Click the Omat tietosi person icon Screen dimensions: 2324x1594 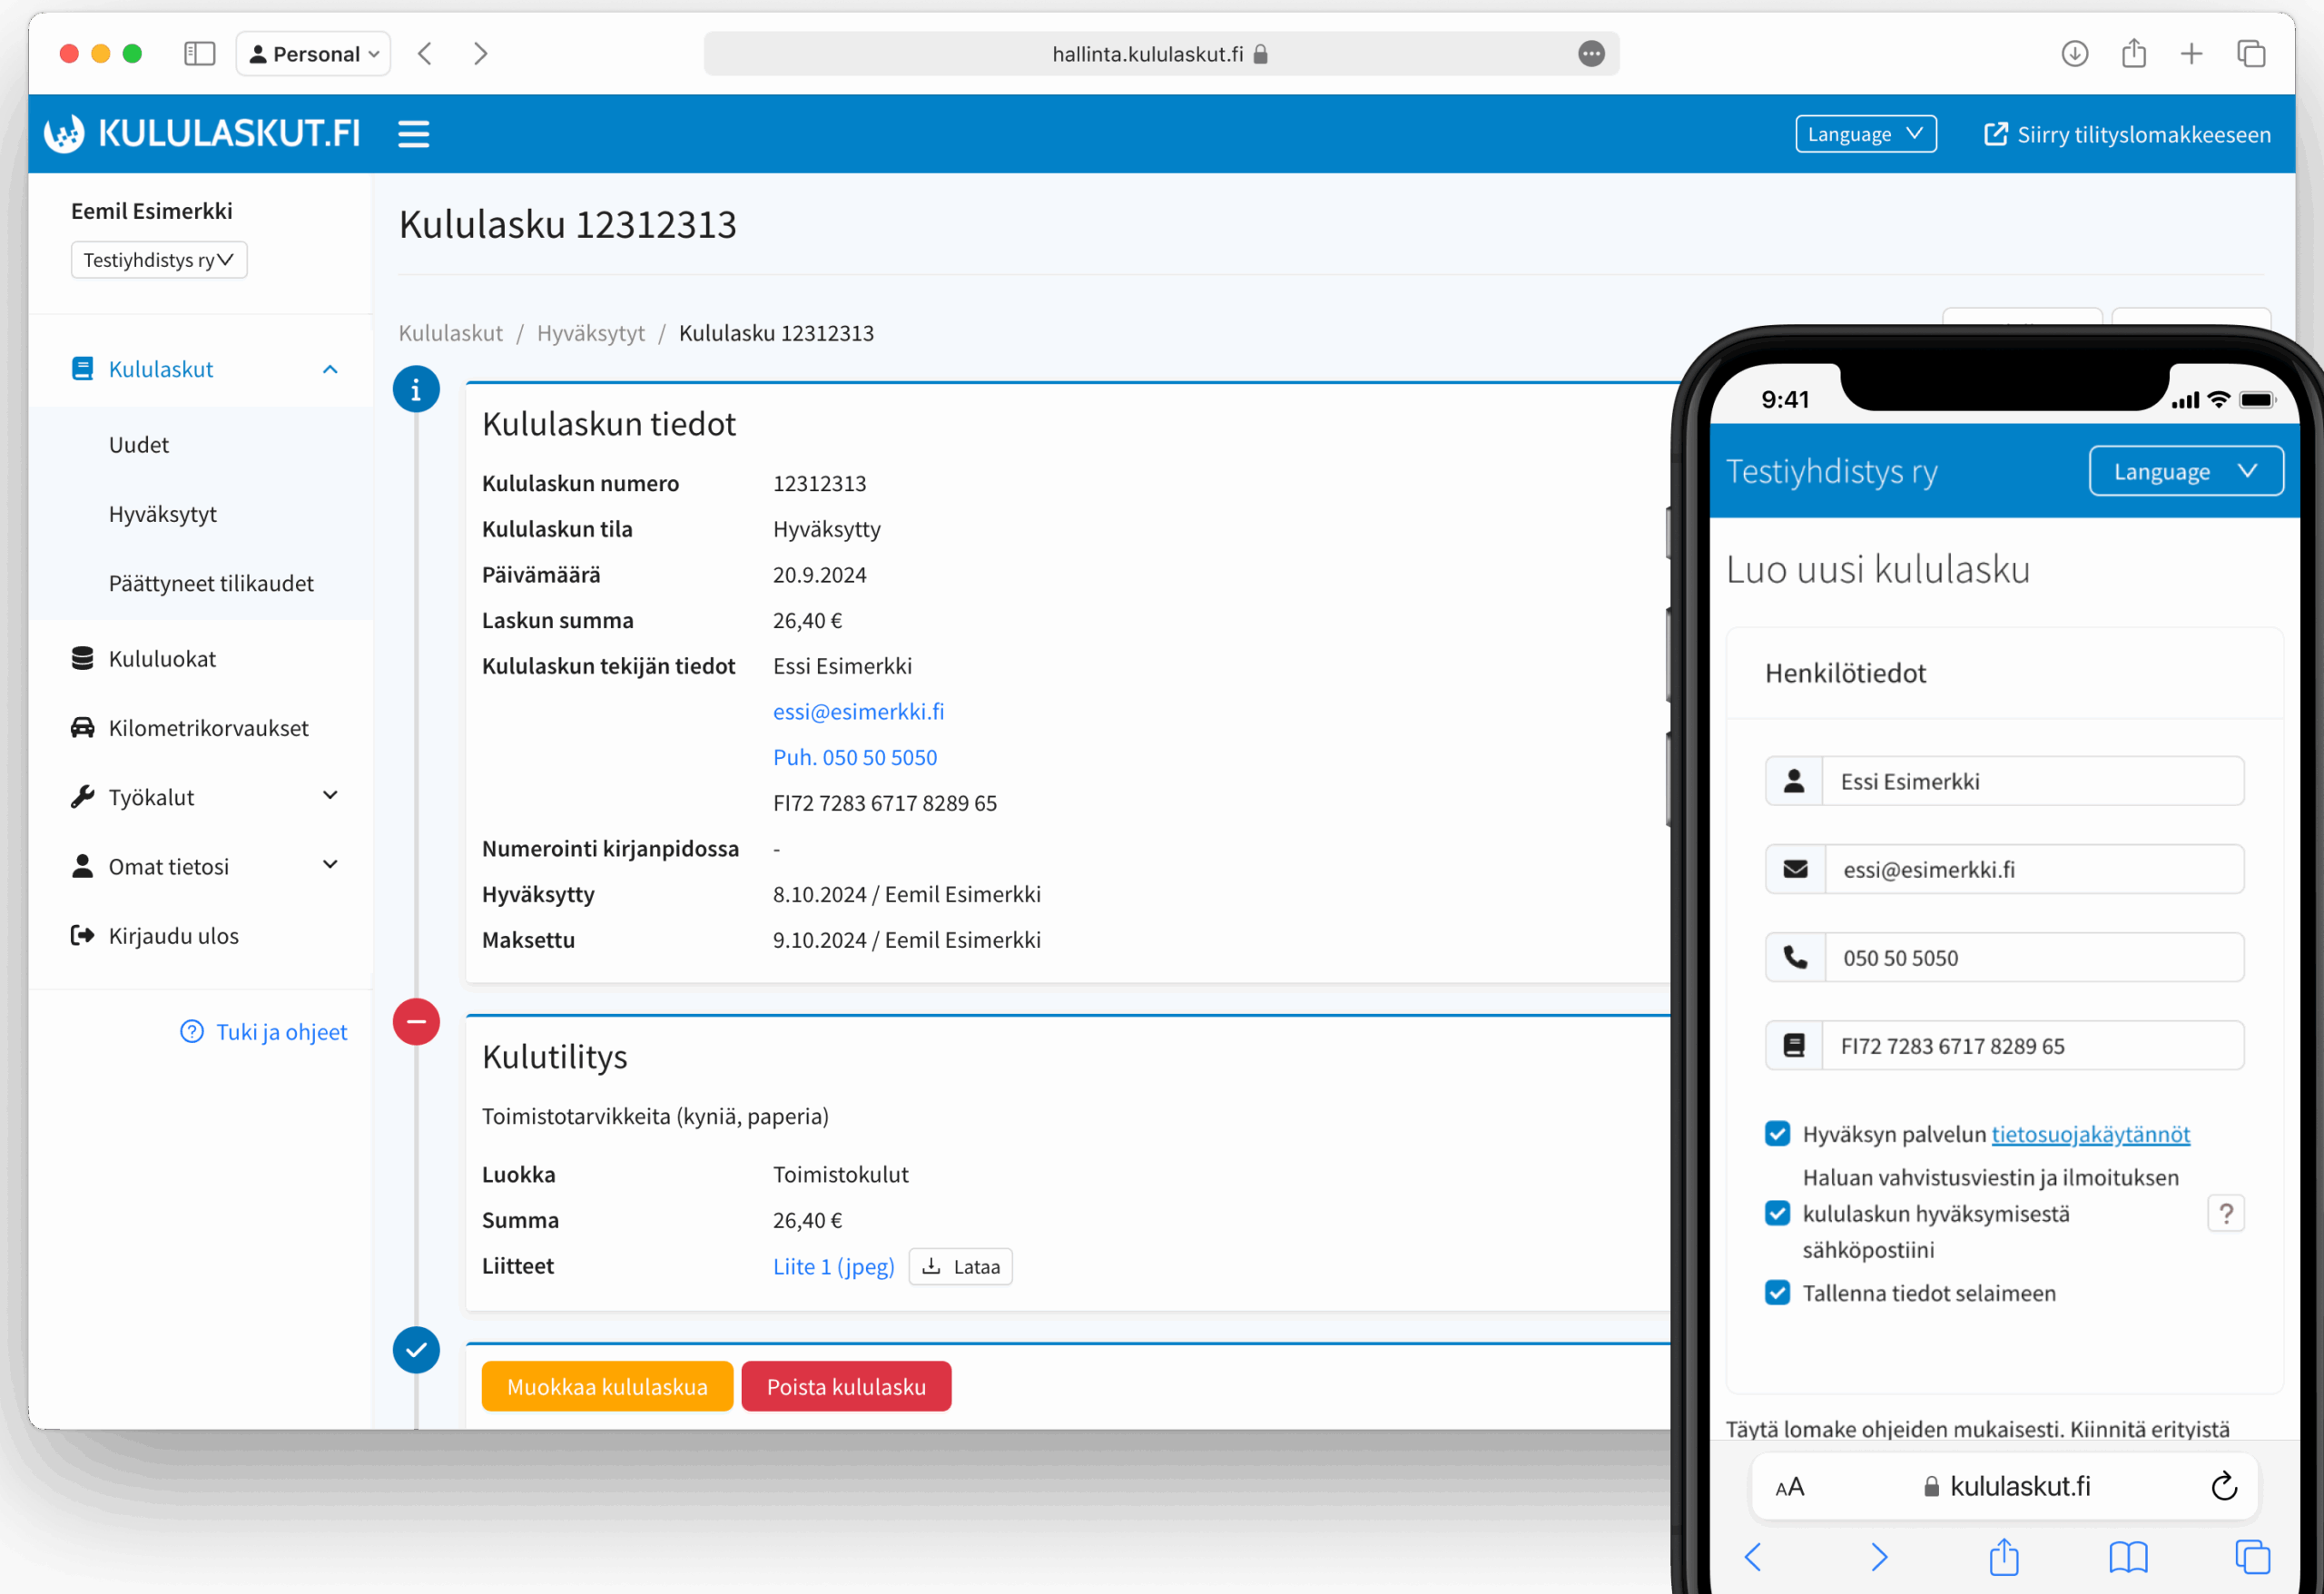[83, 866]
